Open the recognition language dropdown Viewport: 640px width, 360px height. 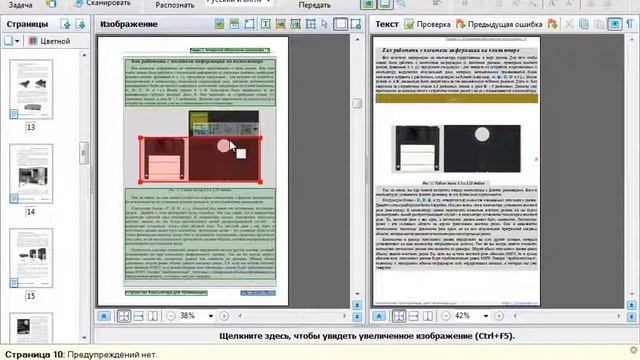pos(268,2)
